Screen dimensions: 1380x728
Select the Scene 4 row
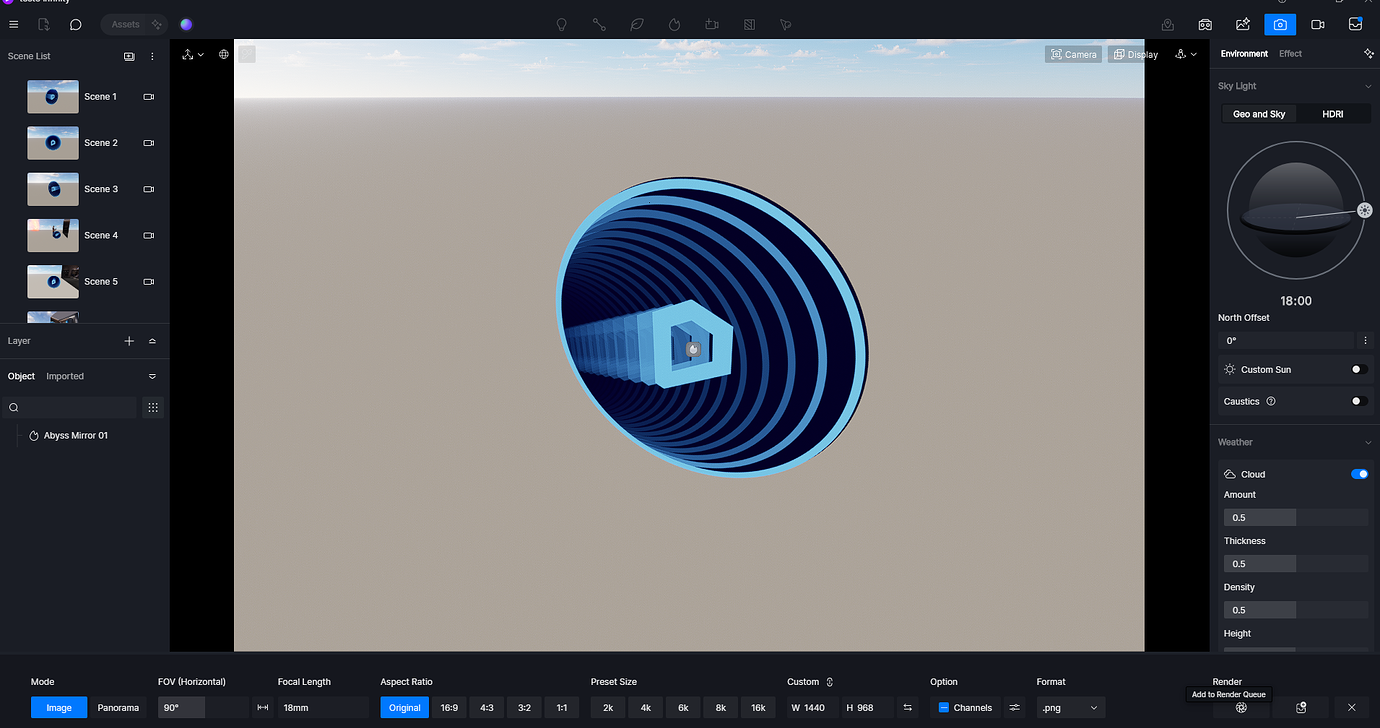(84, 235)
